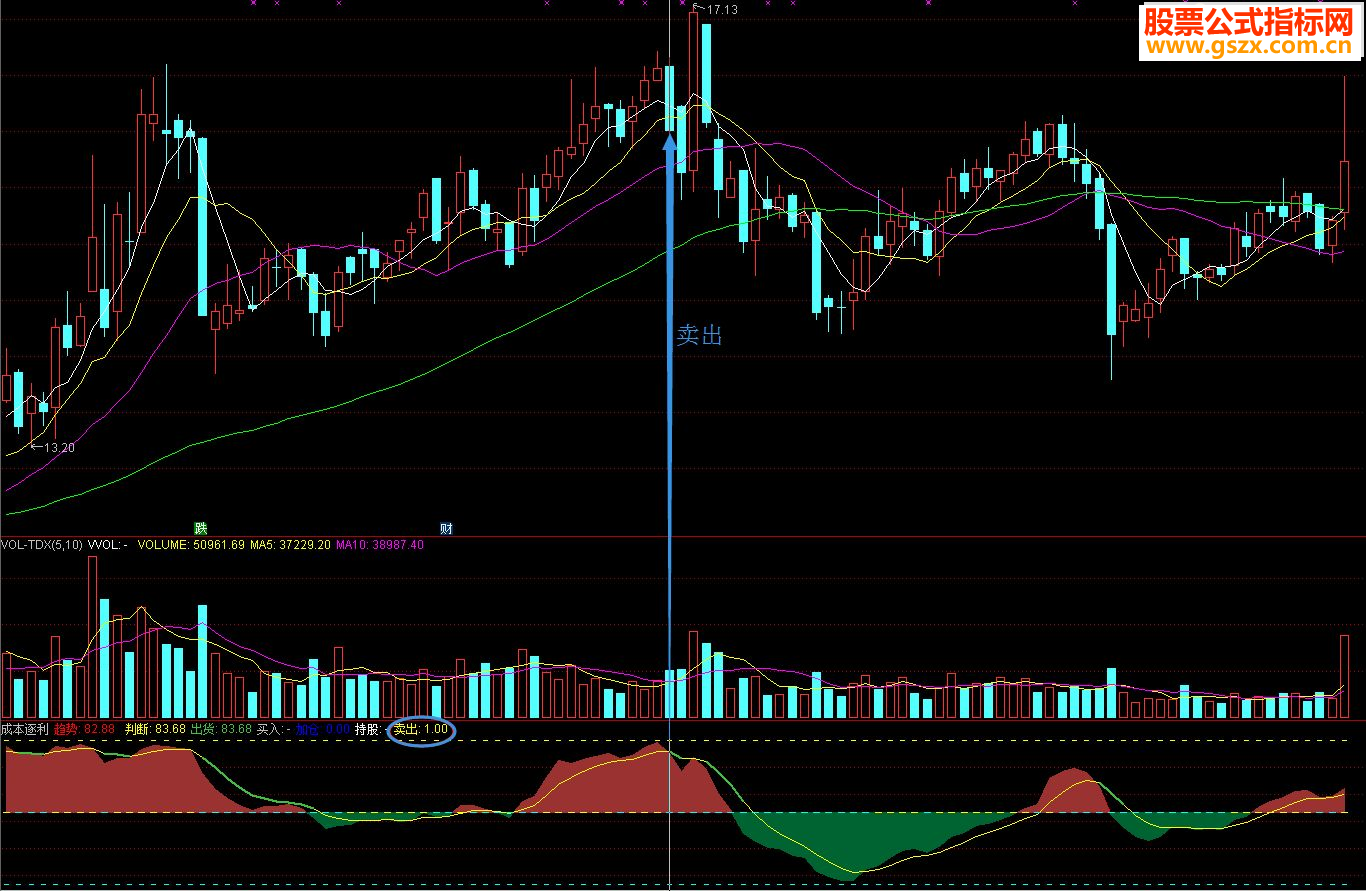Image resolution: width=1366 pixels, height=891 pixels.
Task: Select the MA5: 37229.20 volume average value
Action: (x=290, y=545)
